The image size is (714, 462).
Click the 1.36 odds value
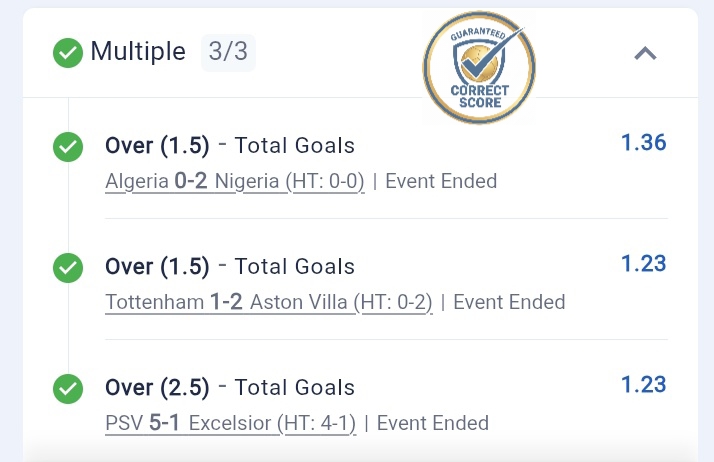tap(643, 143)
